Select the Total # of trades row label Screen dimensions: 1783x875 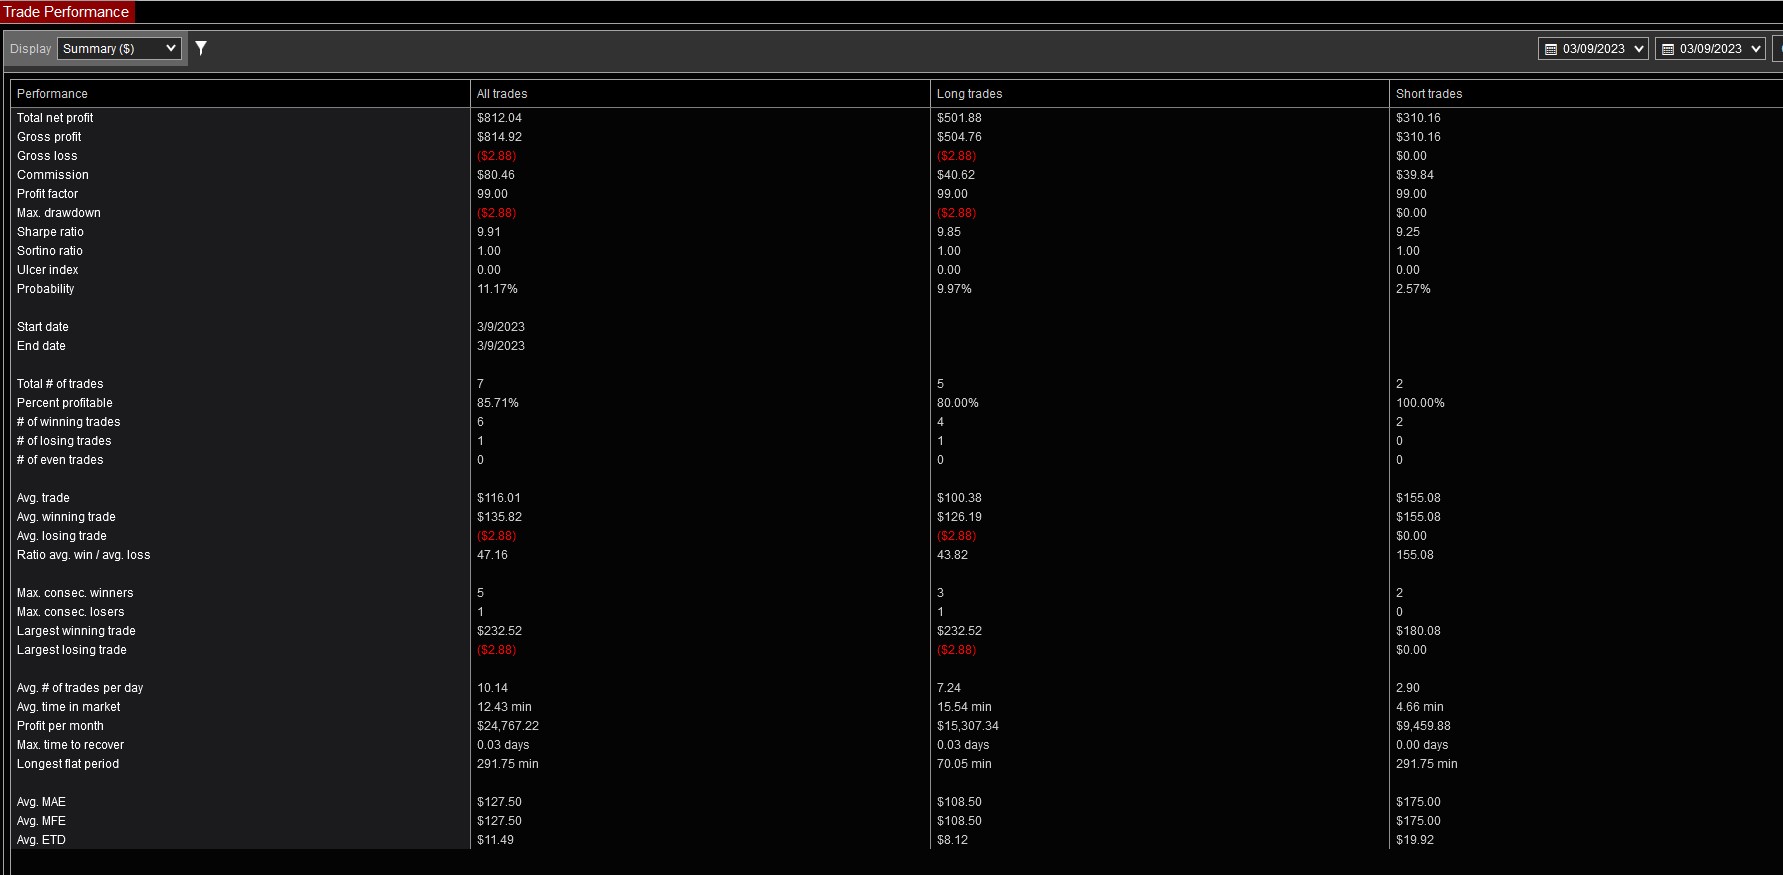pos(60,384)
